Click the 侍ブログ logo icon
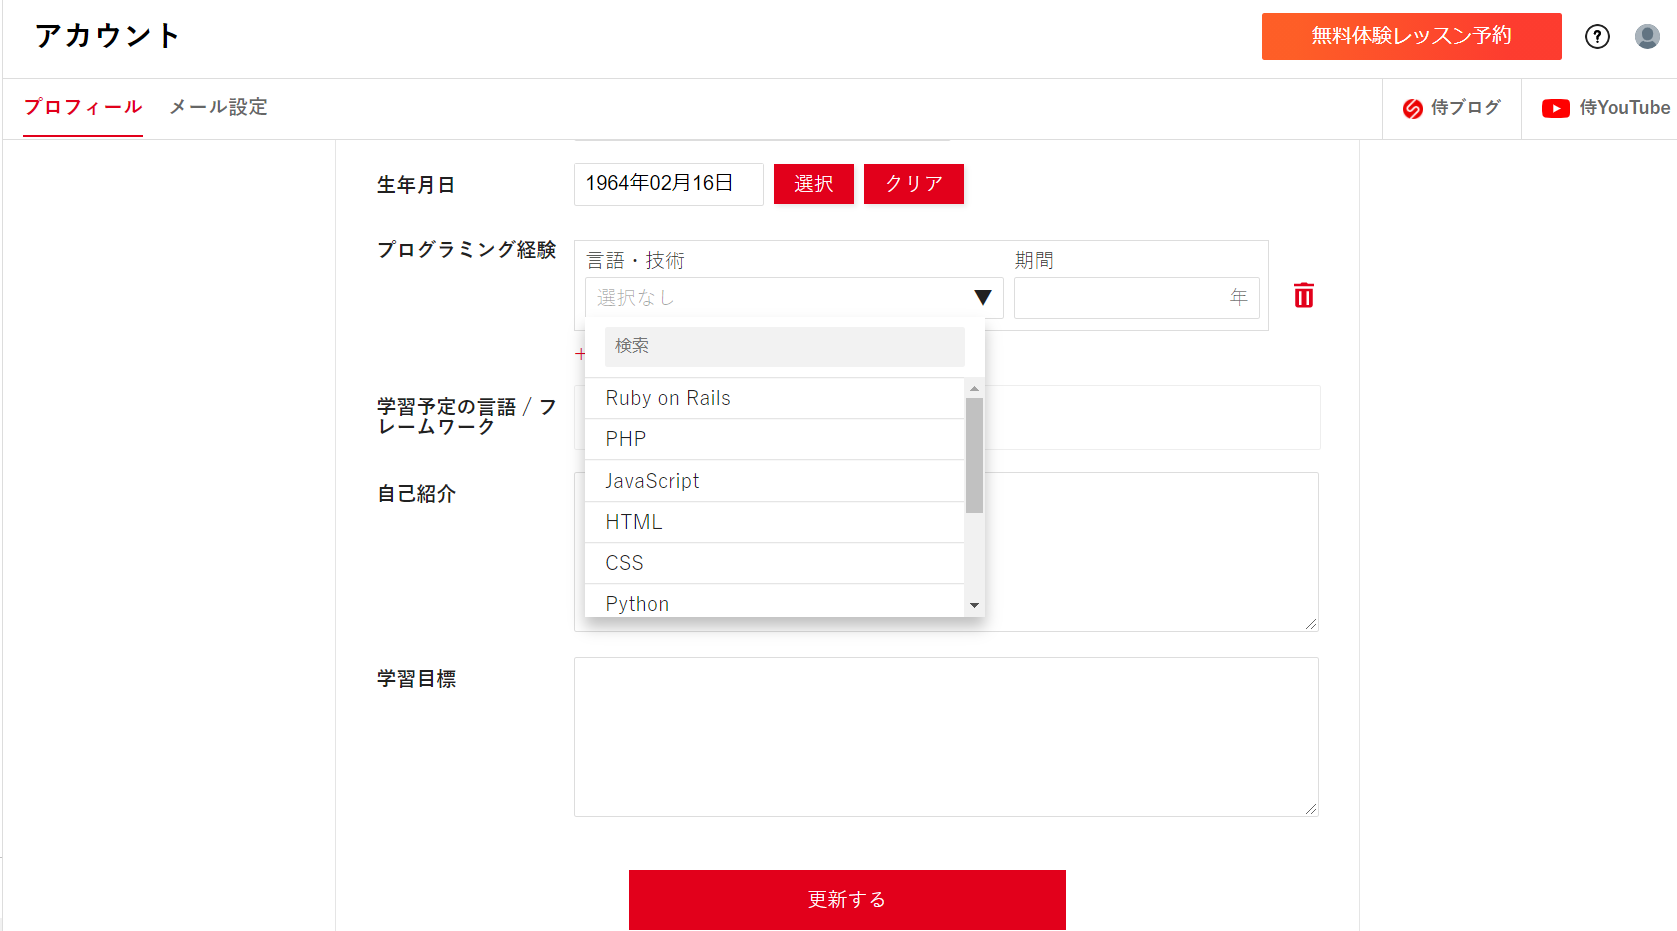Viewport: 1677px width, 931px height. (x=1412, y=108)
